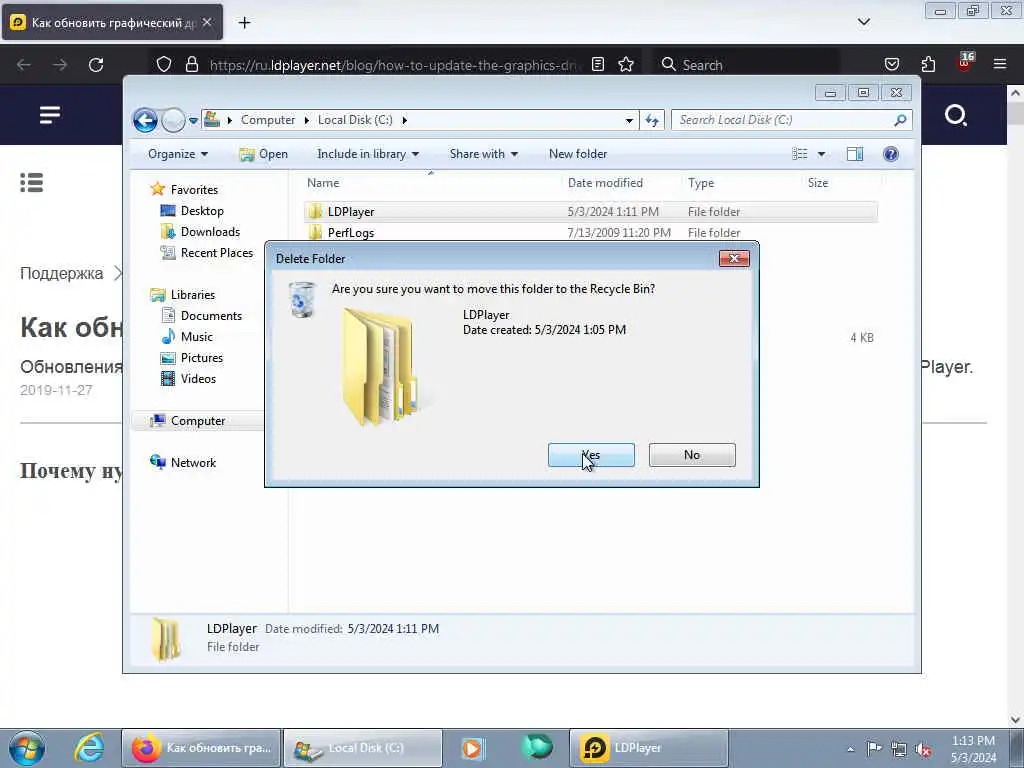The width and height of the screenshot is (1024, 768).
Task: Select the PerfLogs folder row
Action: (x=590, y=232)
